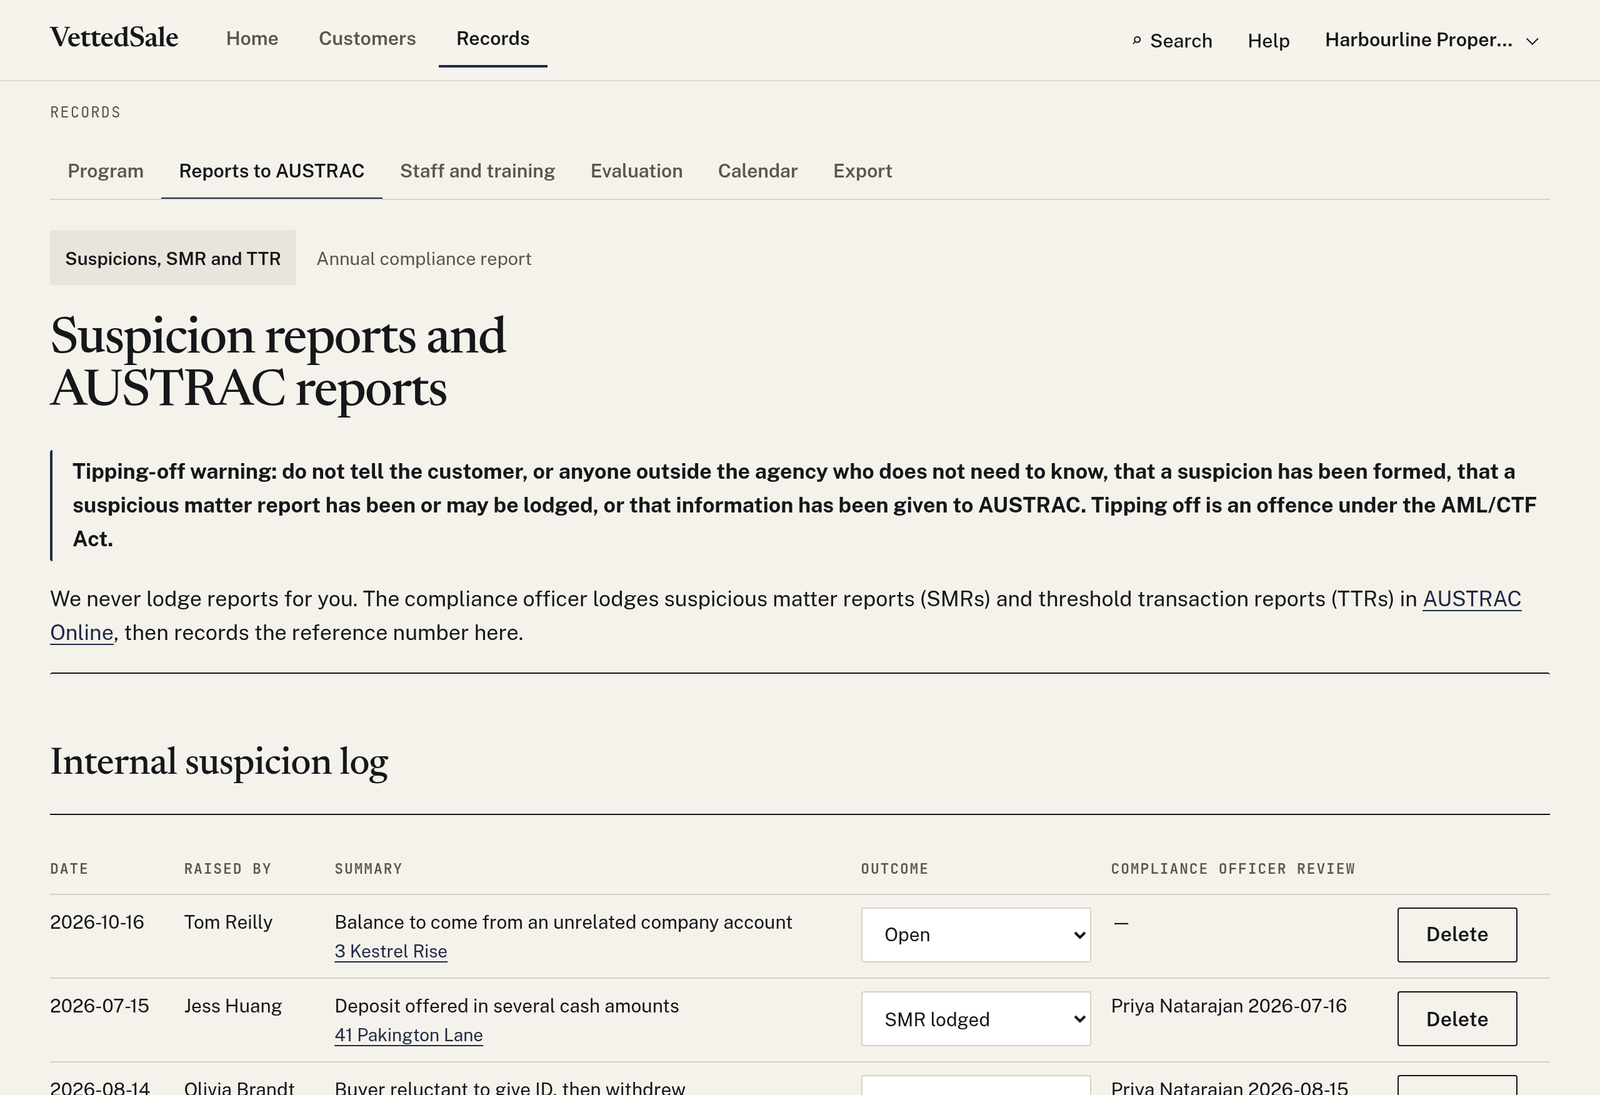Click the Date column header
This screenshot has width=1600, height=1095.
(69, 869)
